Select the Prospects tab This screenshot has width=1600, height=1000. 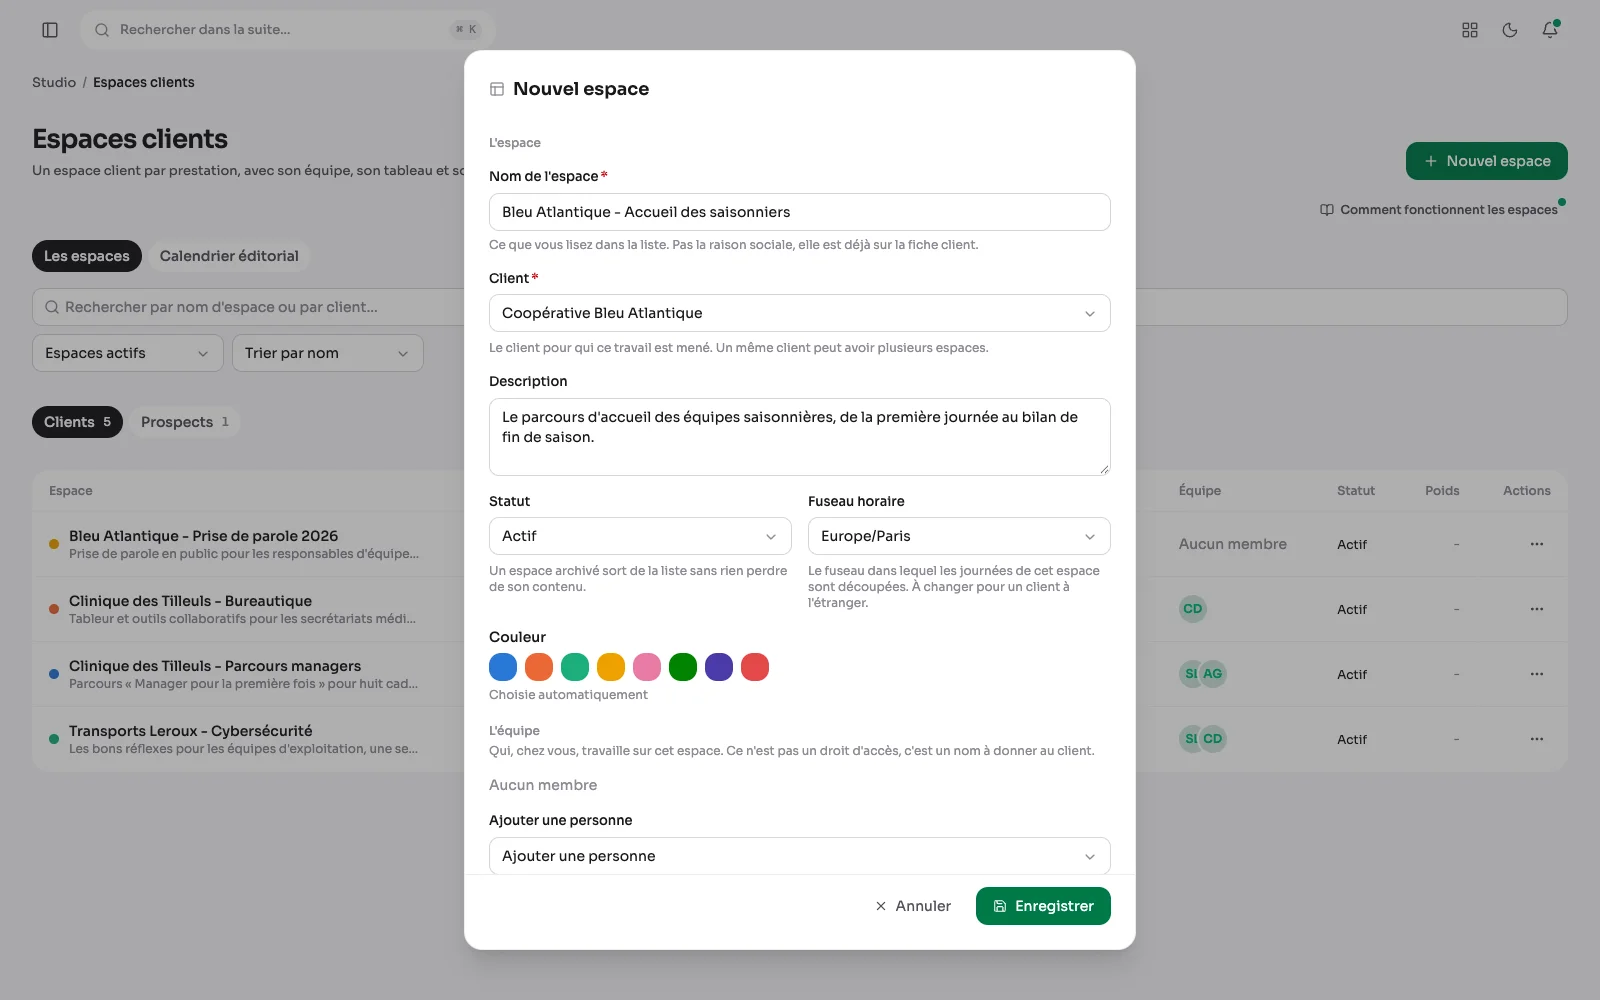point(185,422)
